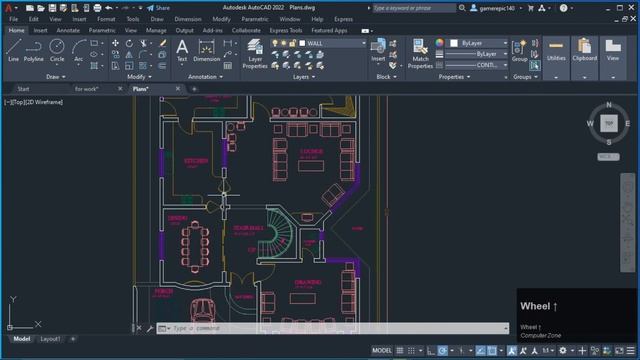Switch to the Express Tools ribbon tab
The image size is (640, 360).
[286, 30]
